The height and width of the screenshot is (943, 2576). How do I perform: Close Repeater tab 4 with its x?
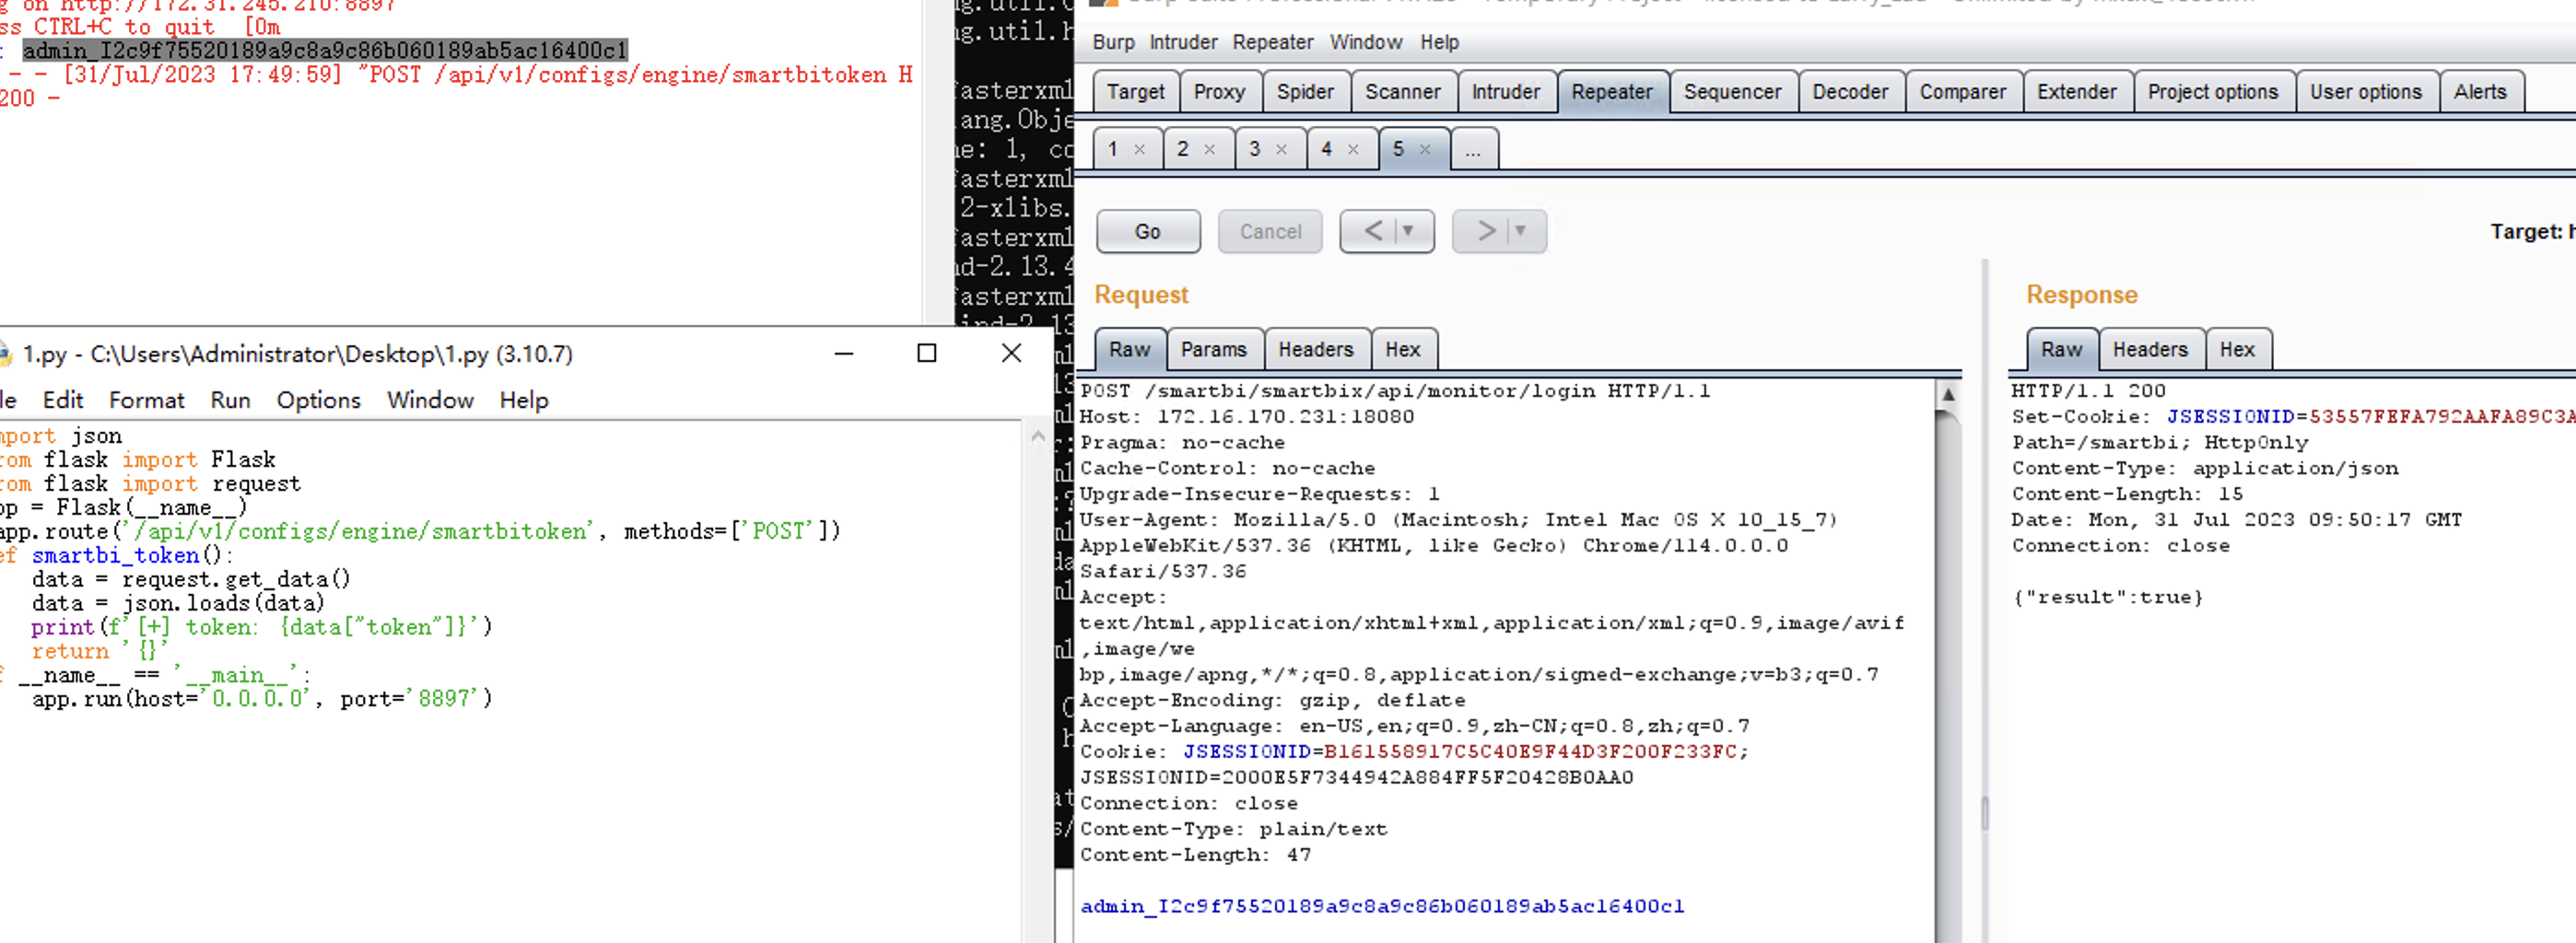[x=1353, y=150]
